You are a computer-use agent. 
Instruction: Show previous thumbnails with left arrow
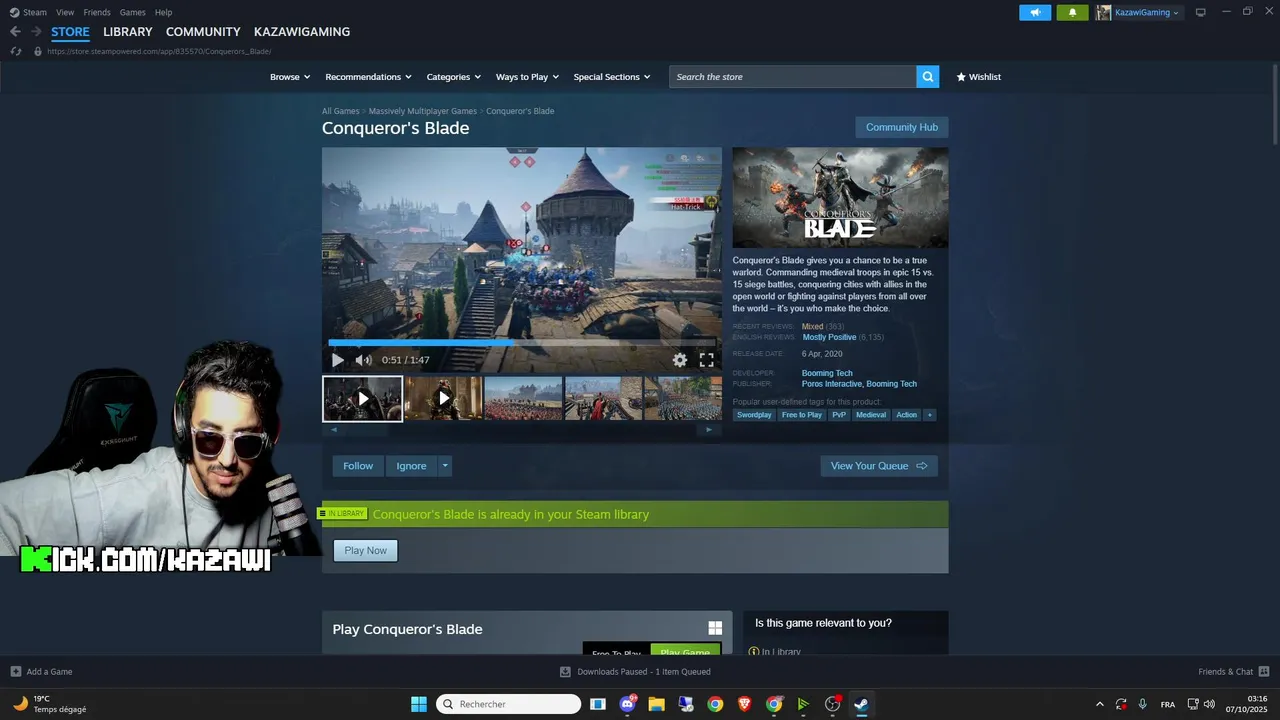[333, 430]
